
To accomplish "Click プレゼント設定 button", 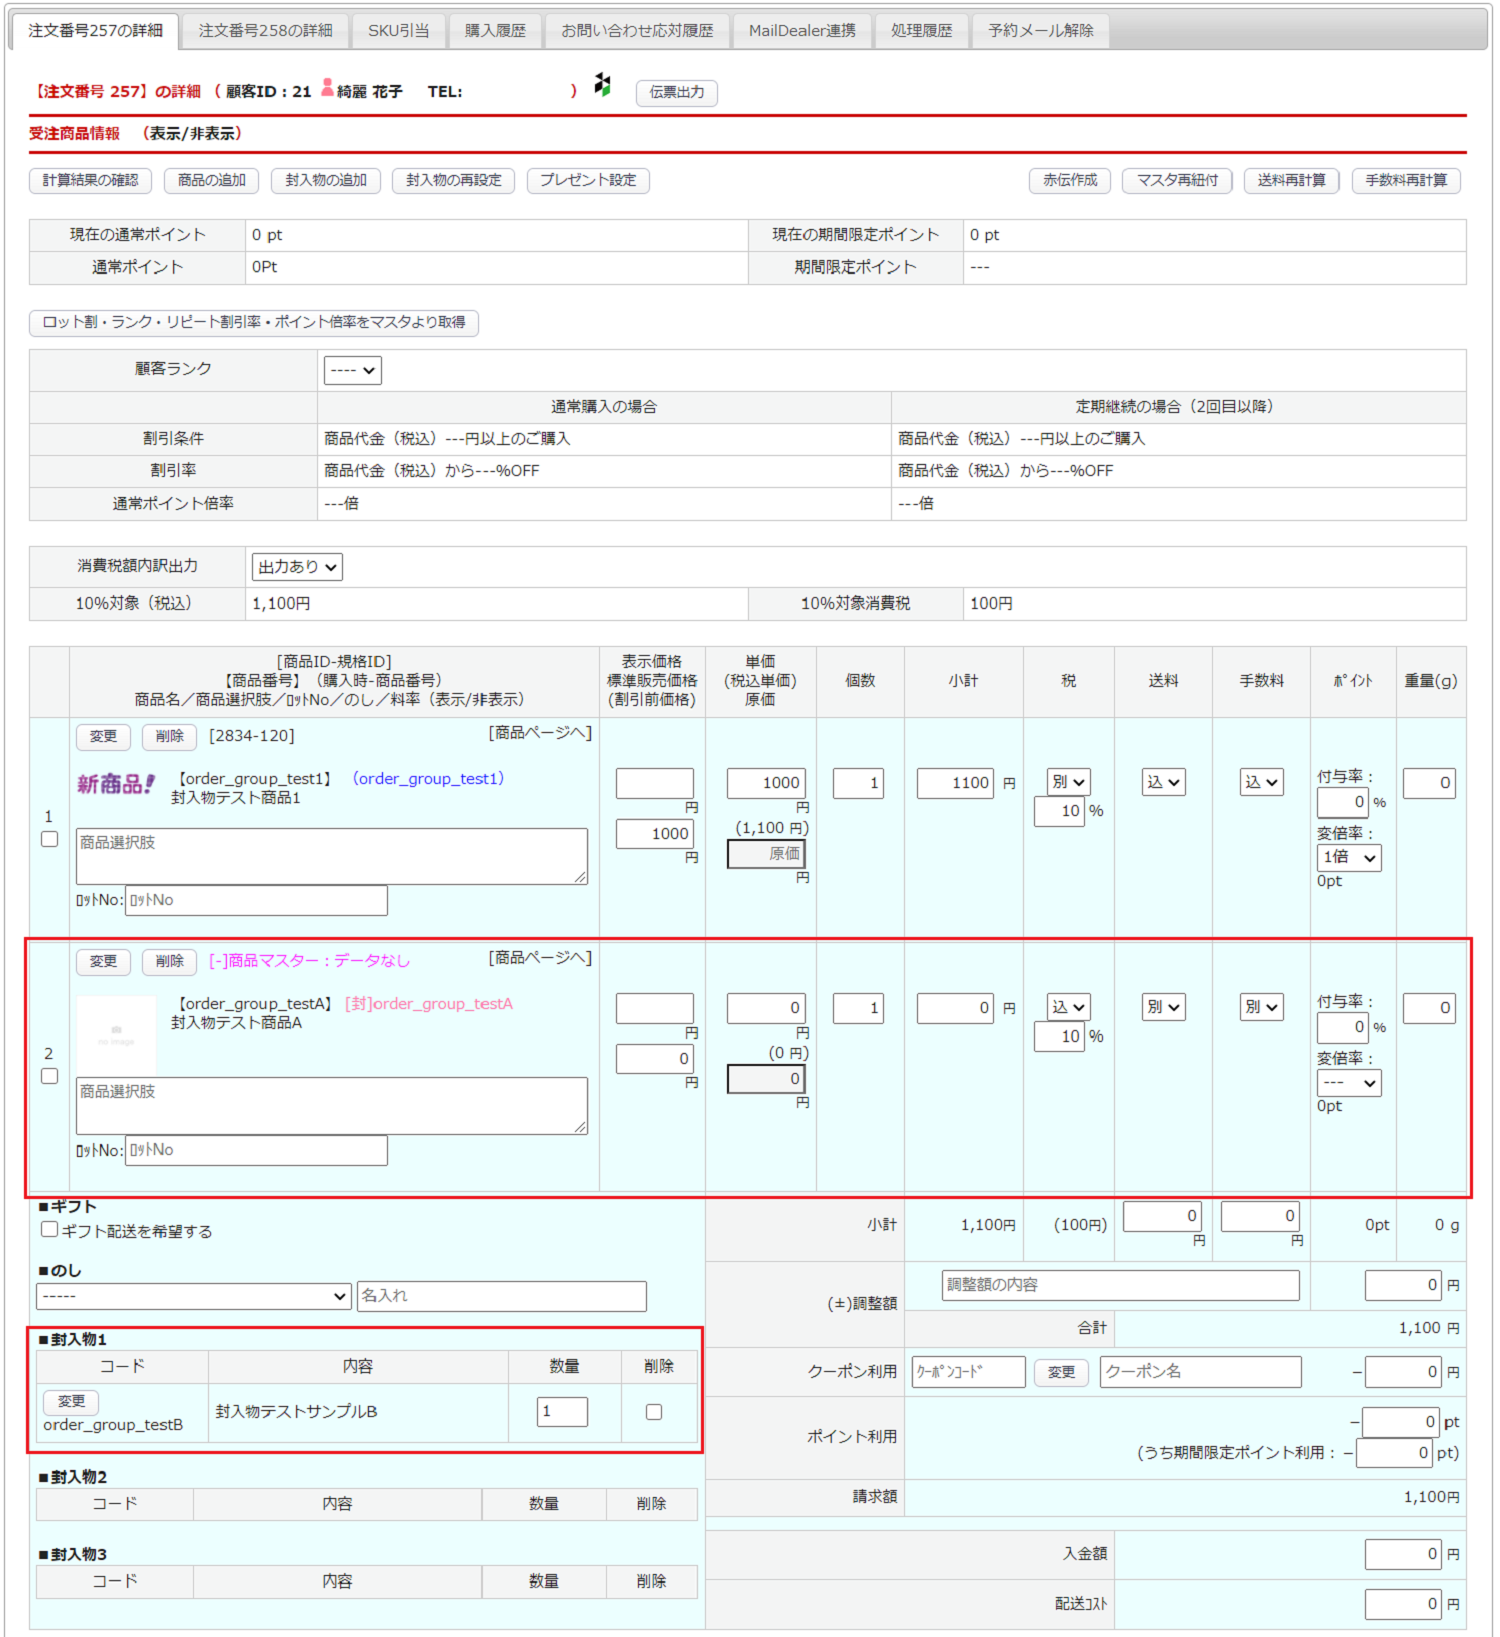I will click(588, 180).
